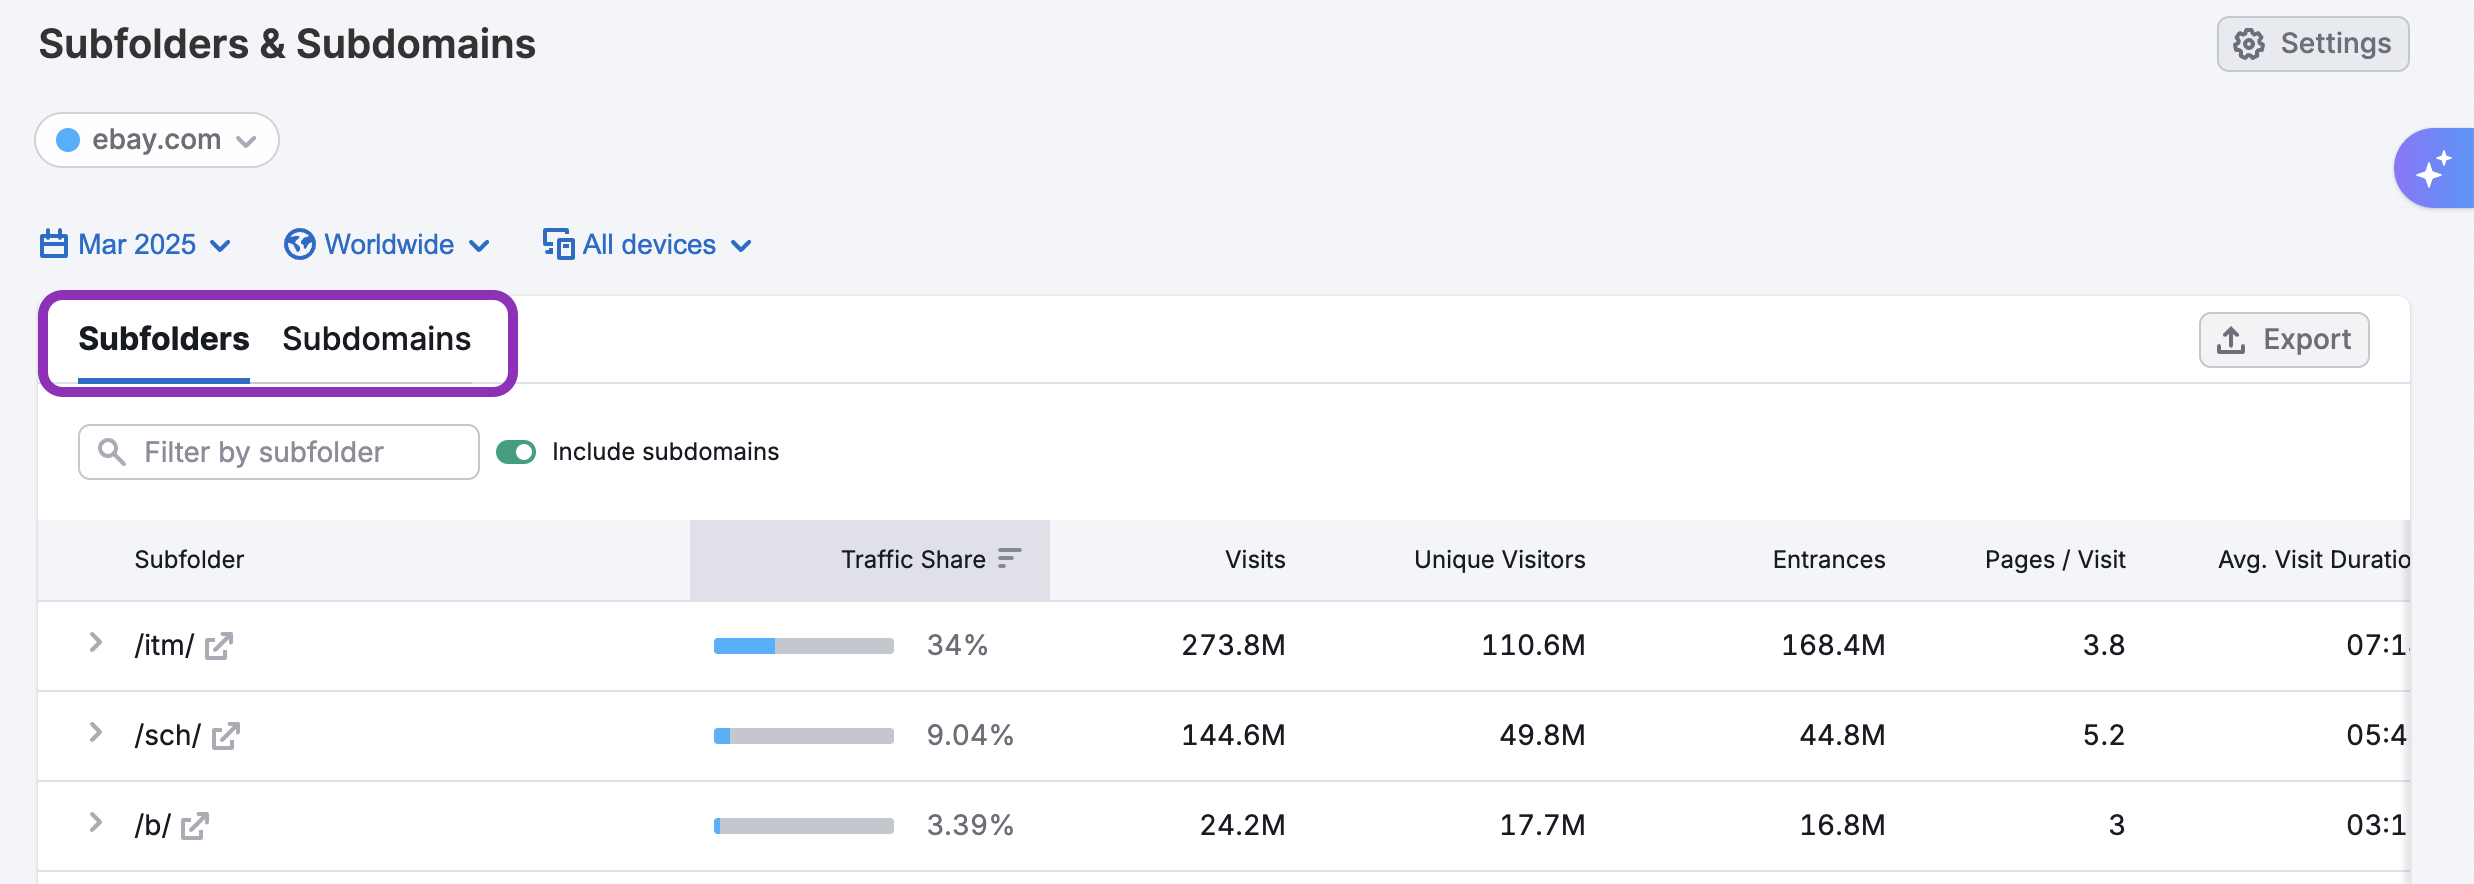Expand the /itm/ subfolder row

coord(96,643)
